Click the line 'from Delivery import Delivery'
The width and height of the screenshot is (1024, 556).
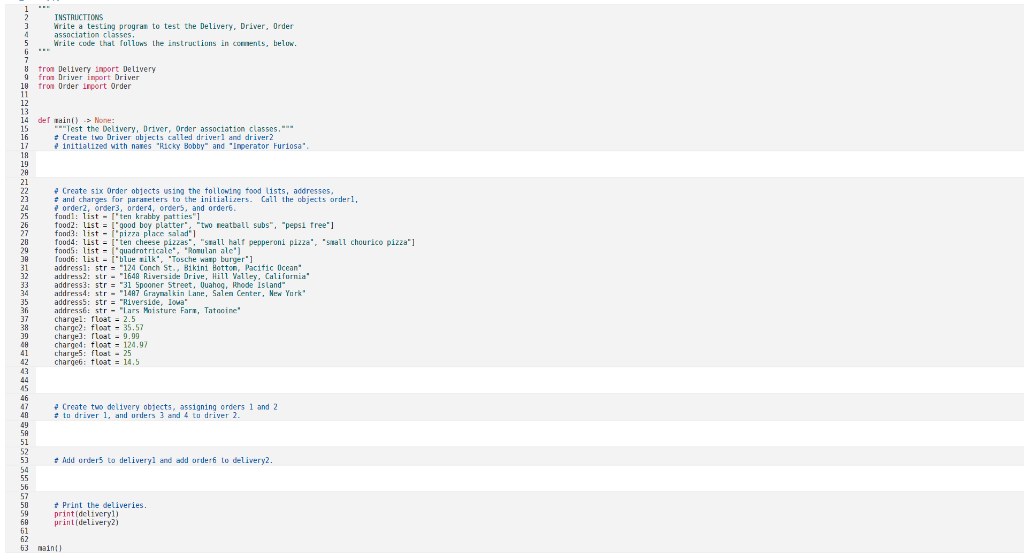click(97, 69)
